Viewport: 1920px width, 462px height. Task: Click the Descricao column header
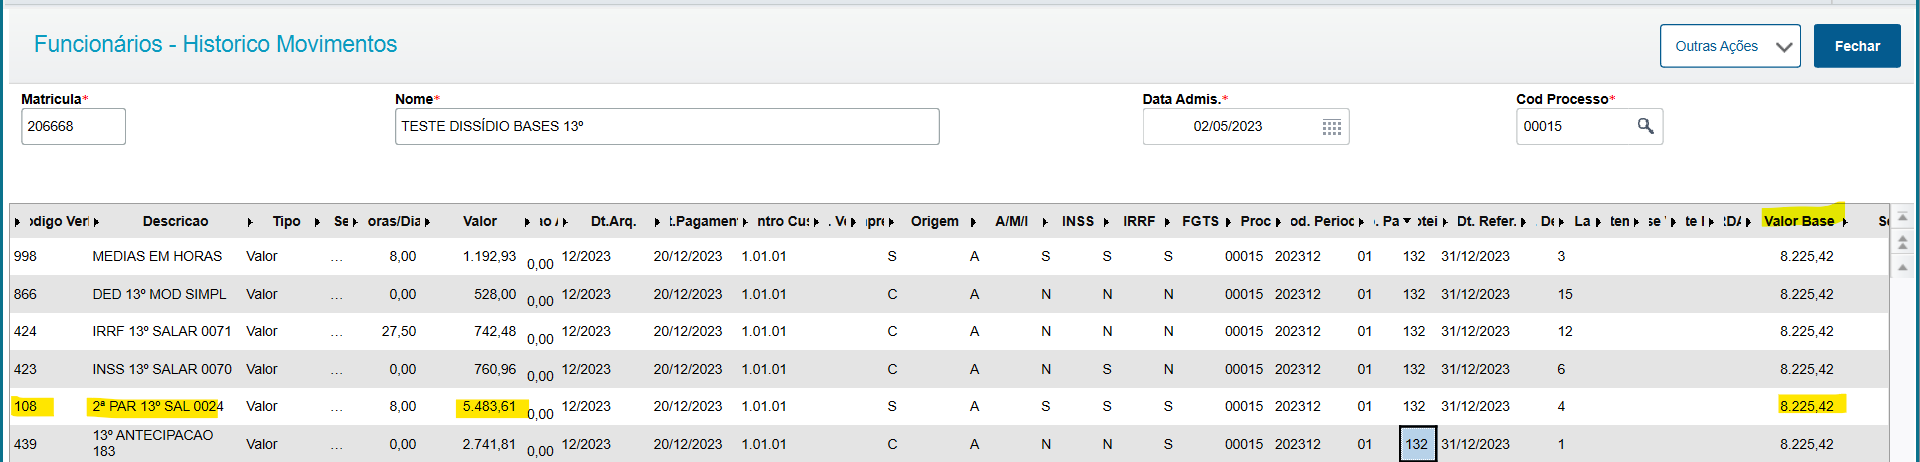pos(175,221)
